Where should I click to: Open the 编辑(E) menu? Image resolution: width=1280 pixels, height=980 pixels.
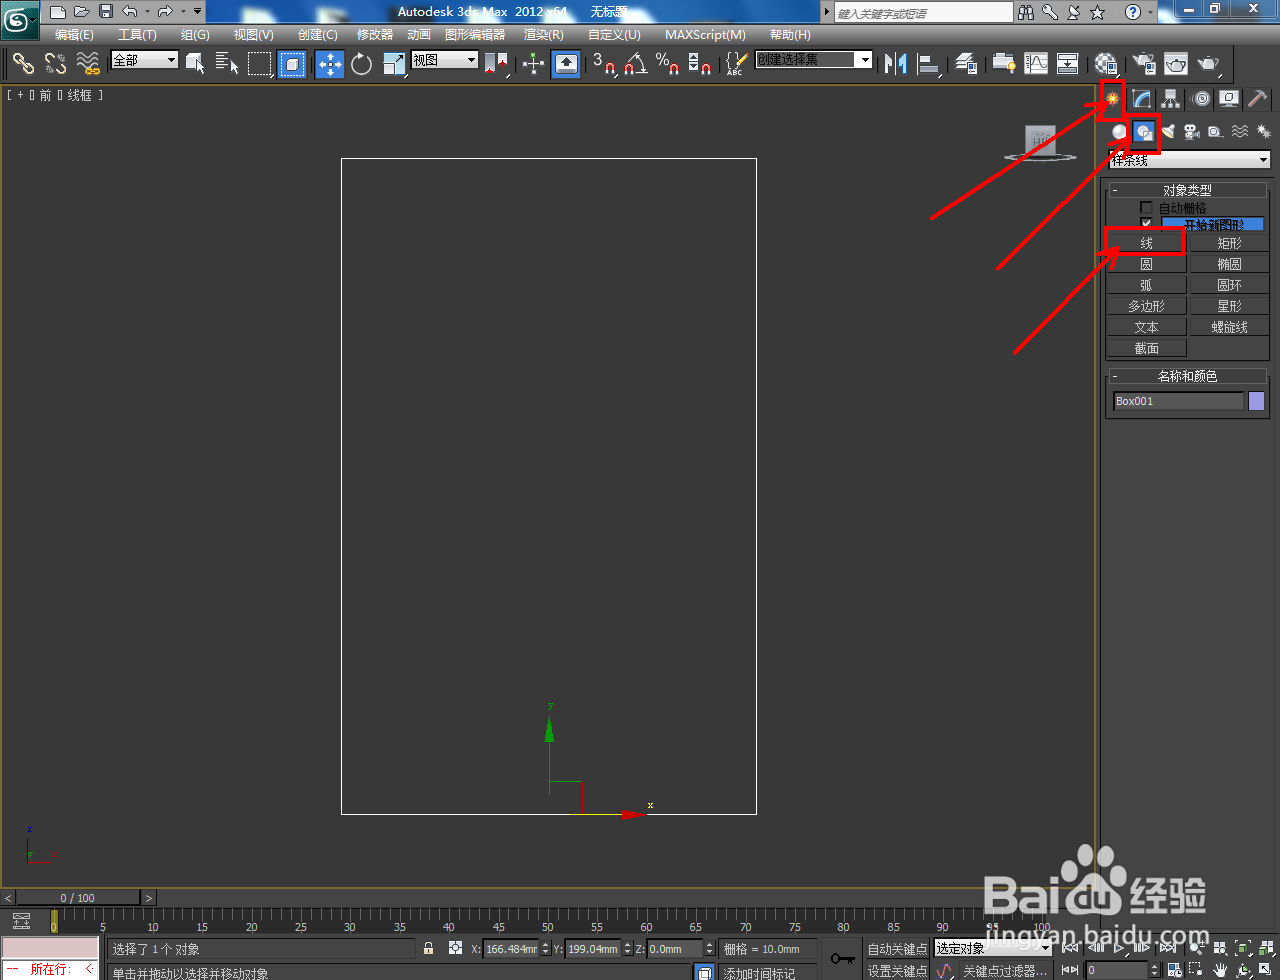coord(74,35)
